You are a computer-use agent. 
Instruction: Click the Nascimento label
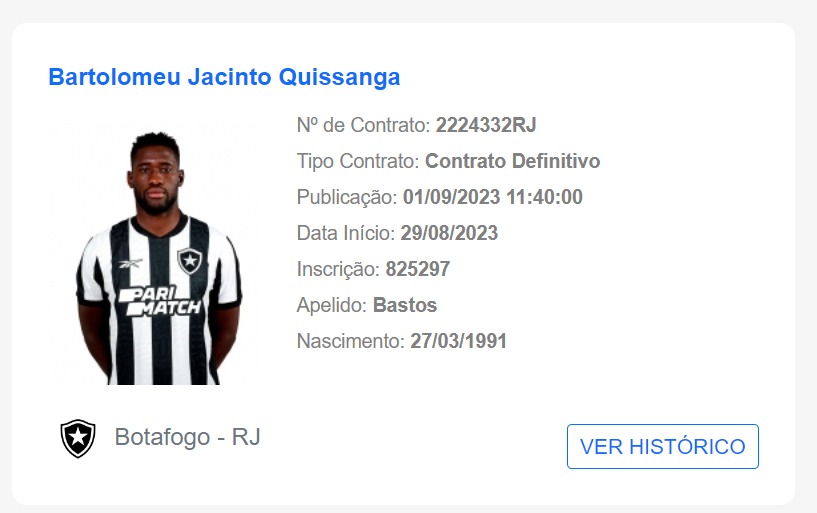[351, 341]
